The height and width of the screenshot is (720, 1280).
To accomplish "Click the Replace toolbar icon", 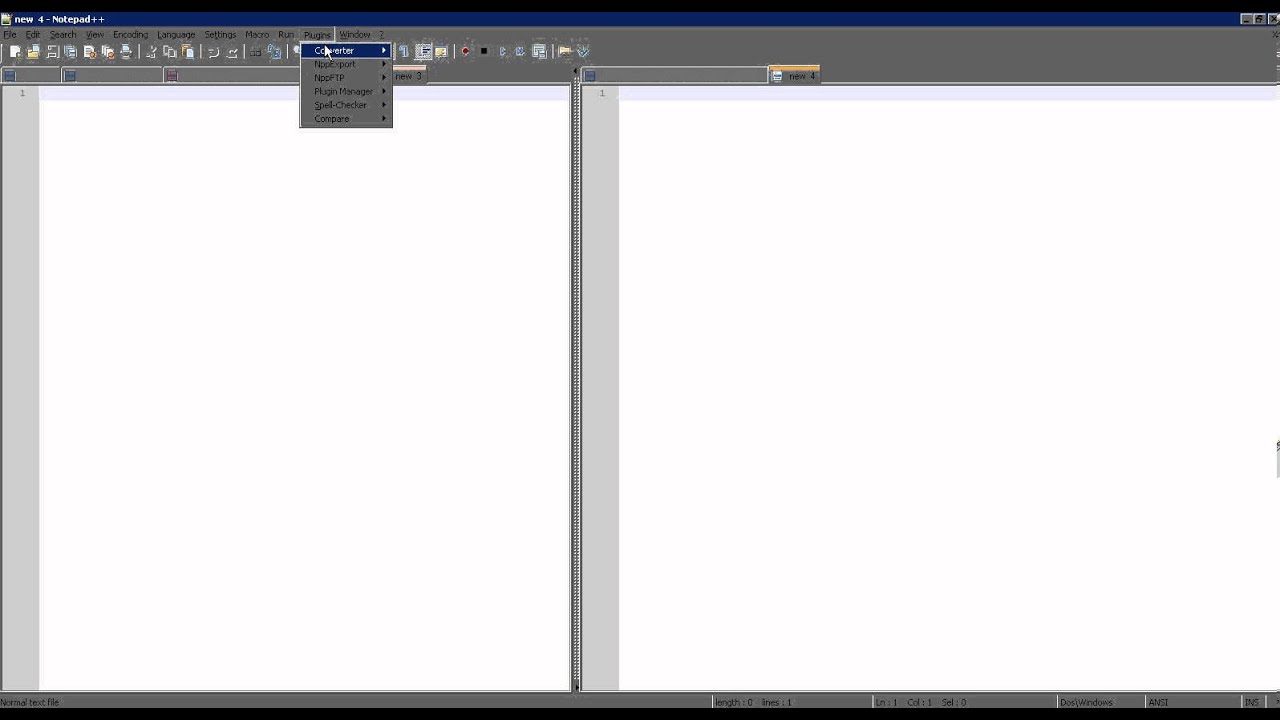I will 274,51.
